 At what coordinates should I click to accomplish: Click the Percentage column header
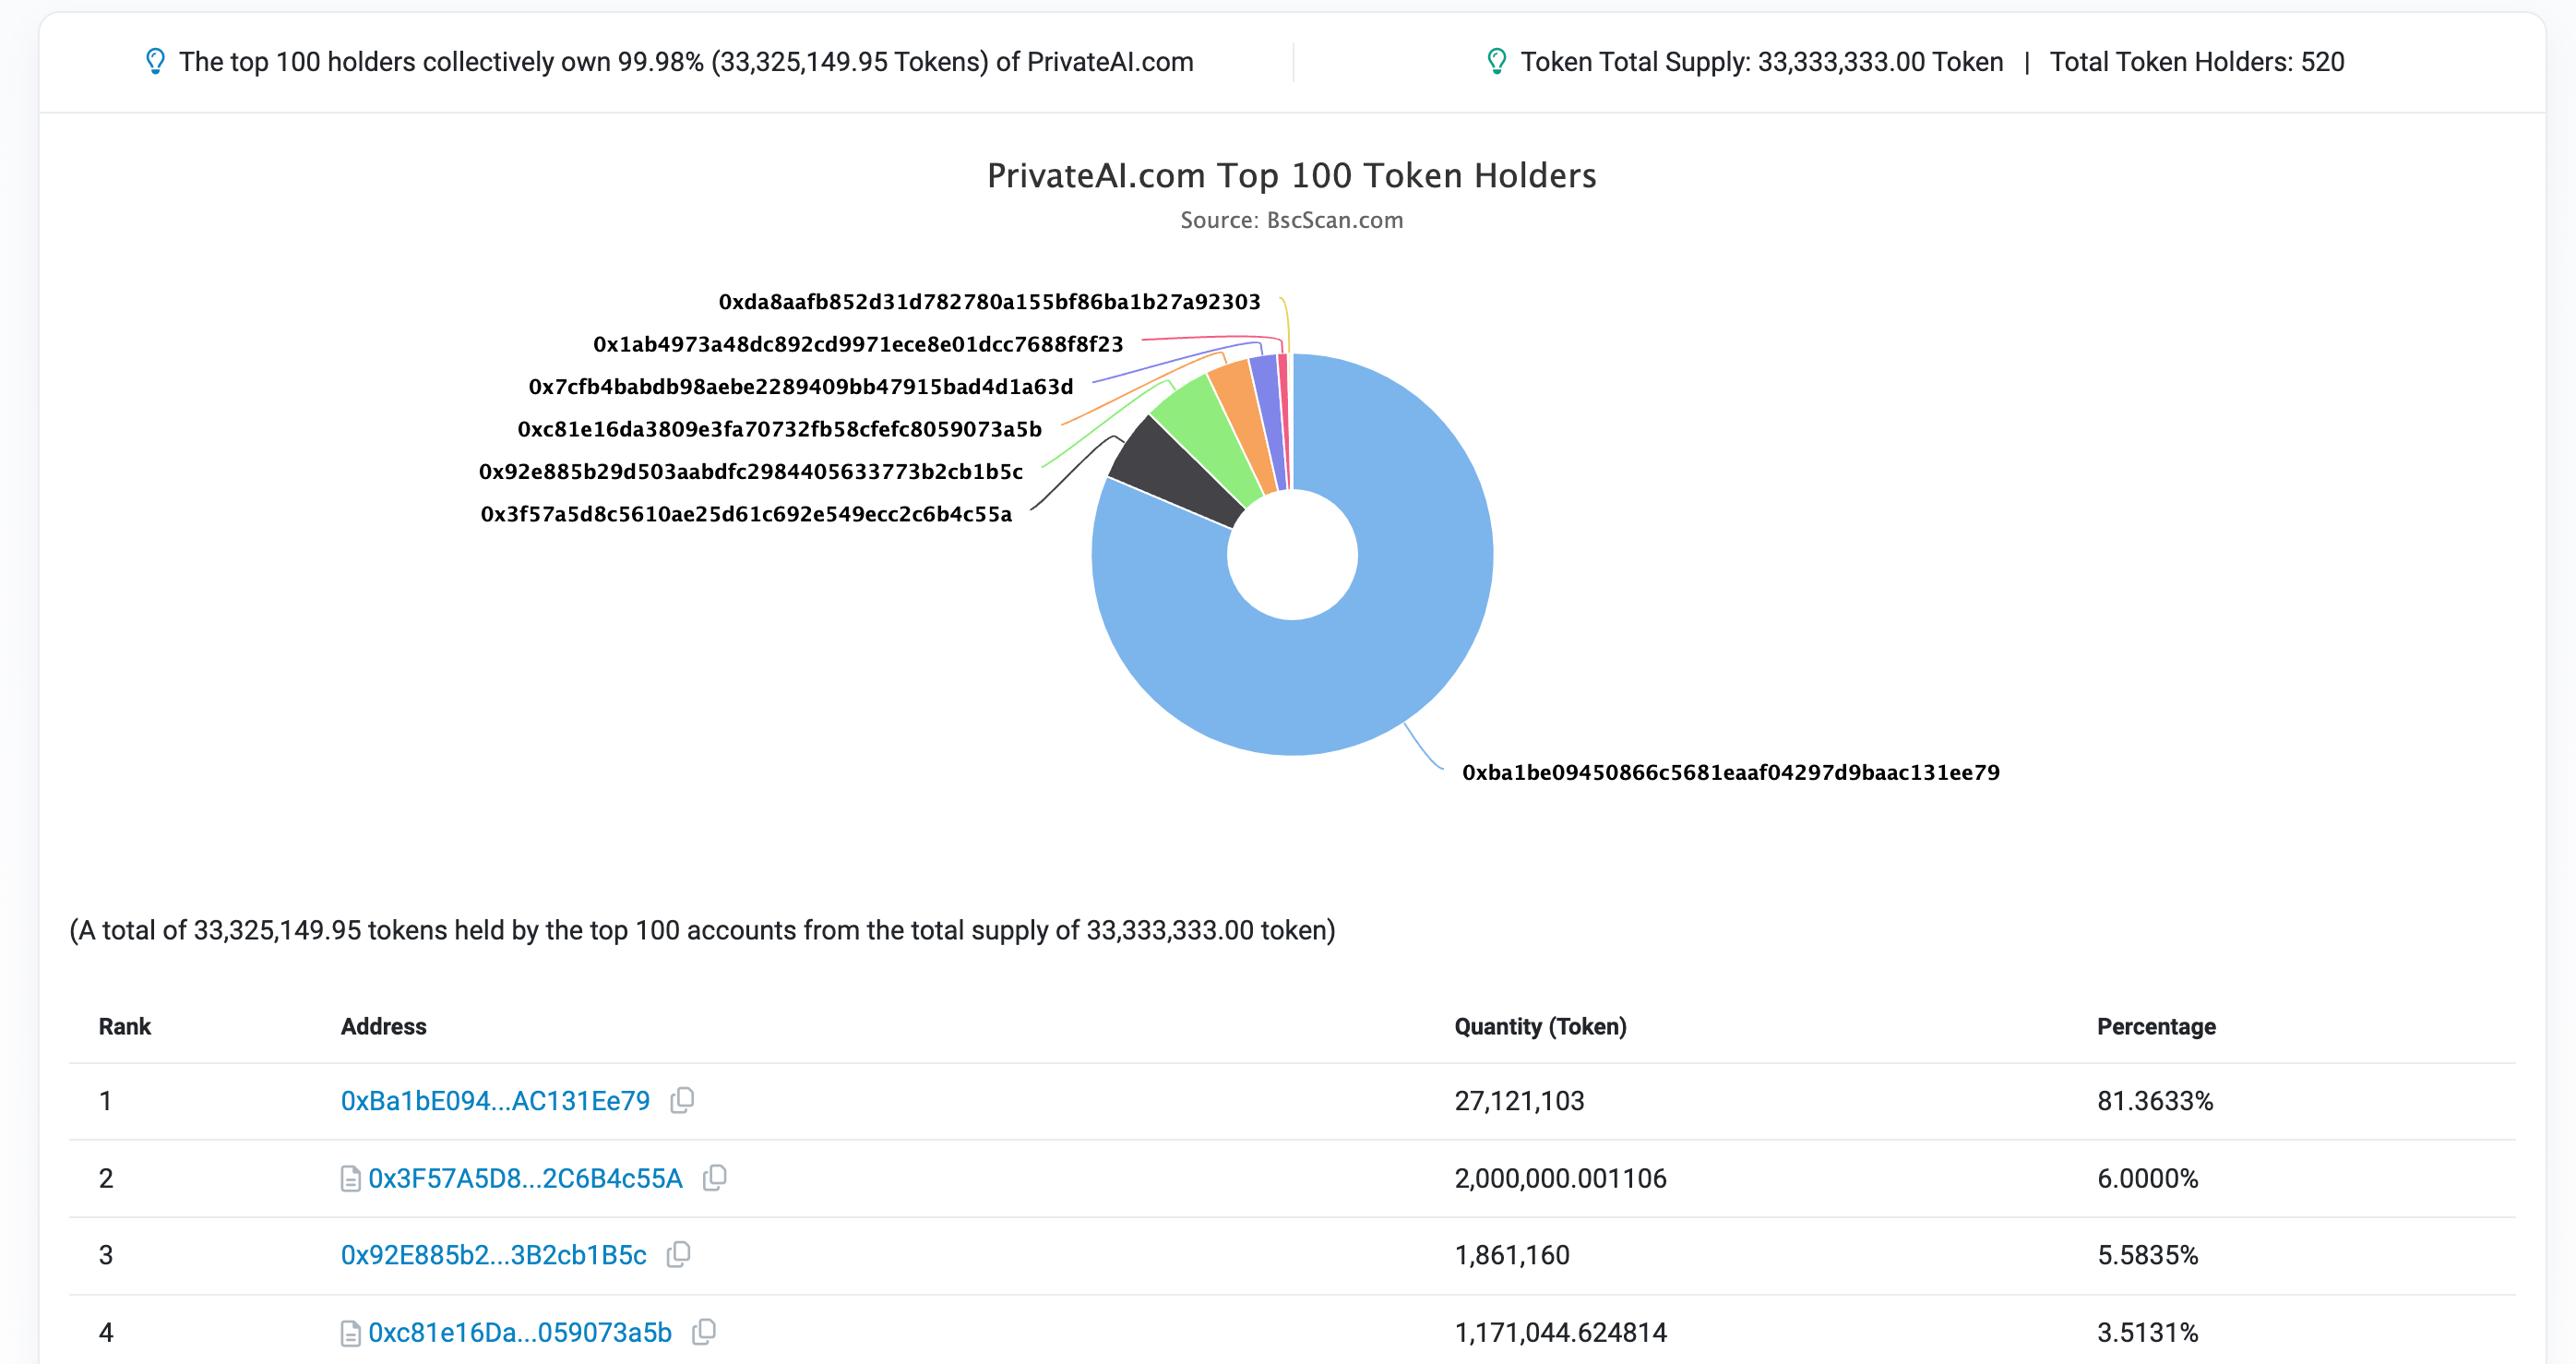[x=2156, y=1026]
